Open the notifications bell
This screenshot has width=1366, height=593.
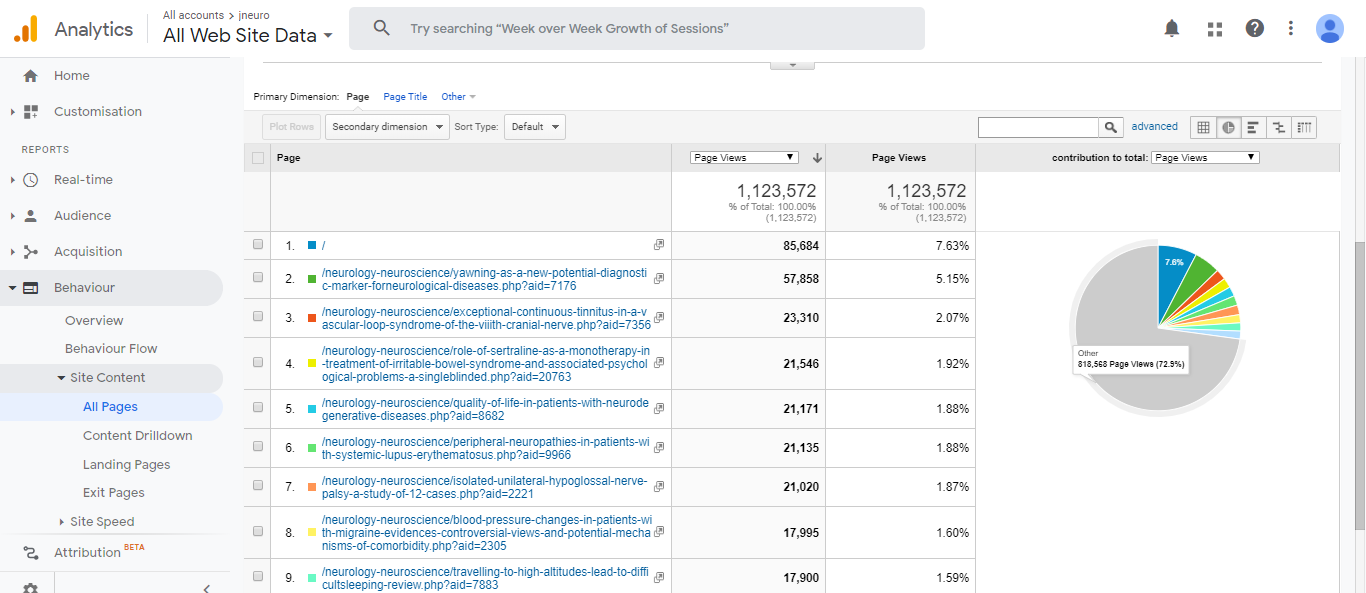[1172, 29]
